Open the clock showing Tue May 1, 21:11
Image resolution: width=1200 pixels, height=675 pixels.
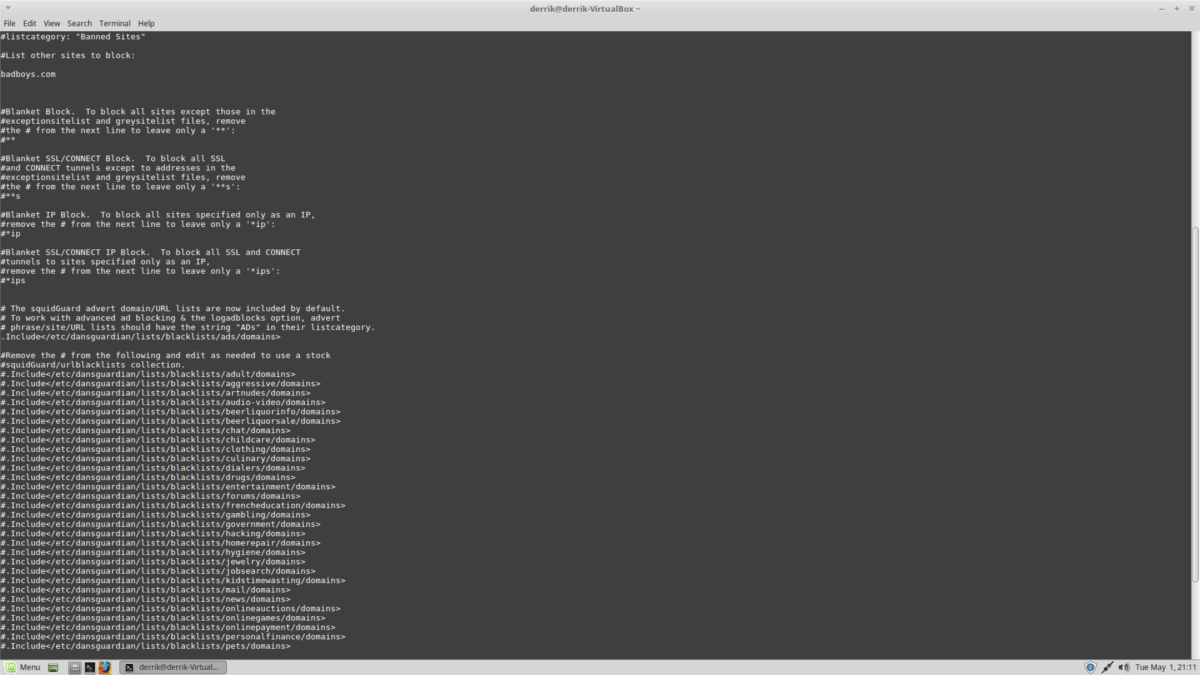(1164, 667)
